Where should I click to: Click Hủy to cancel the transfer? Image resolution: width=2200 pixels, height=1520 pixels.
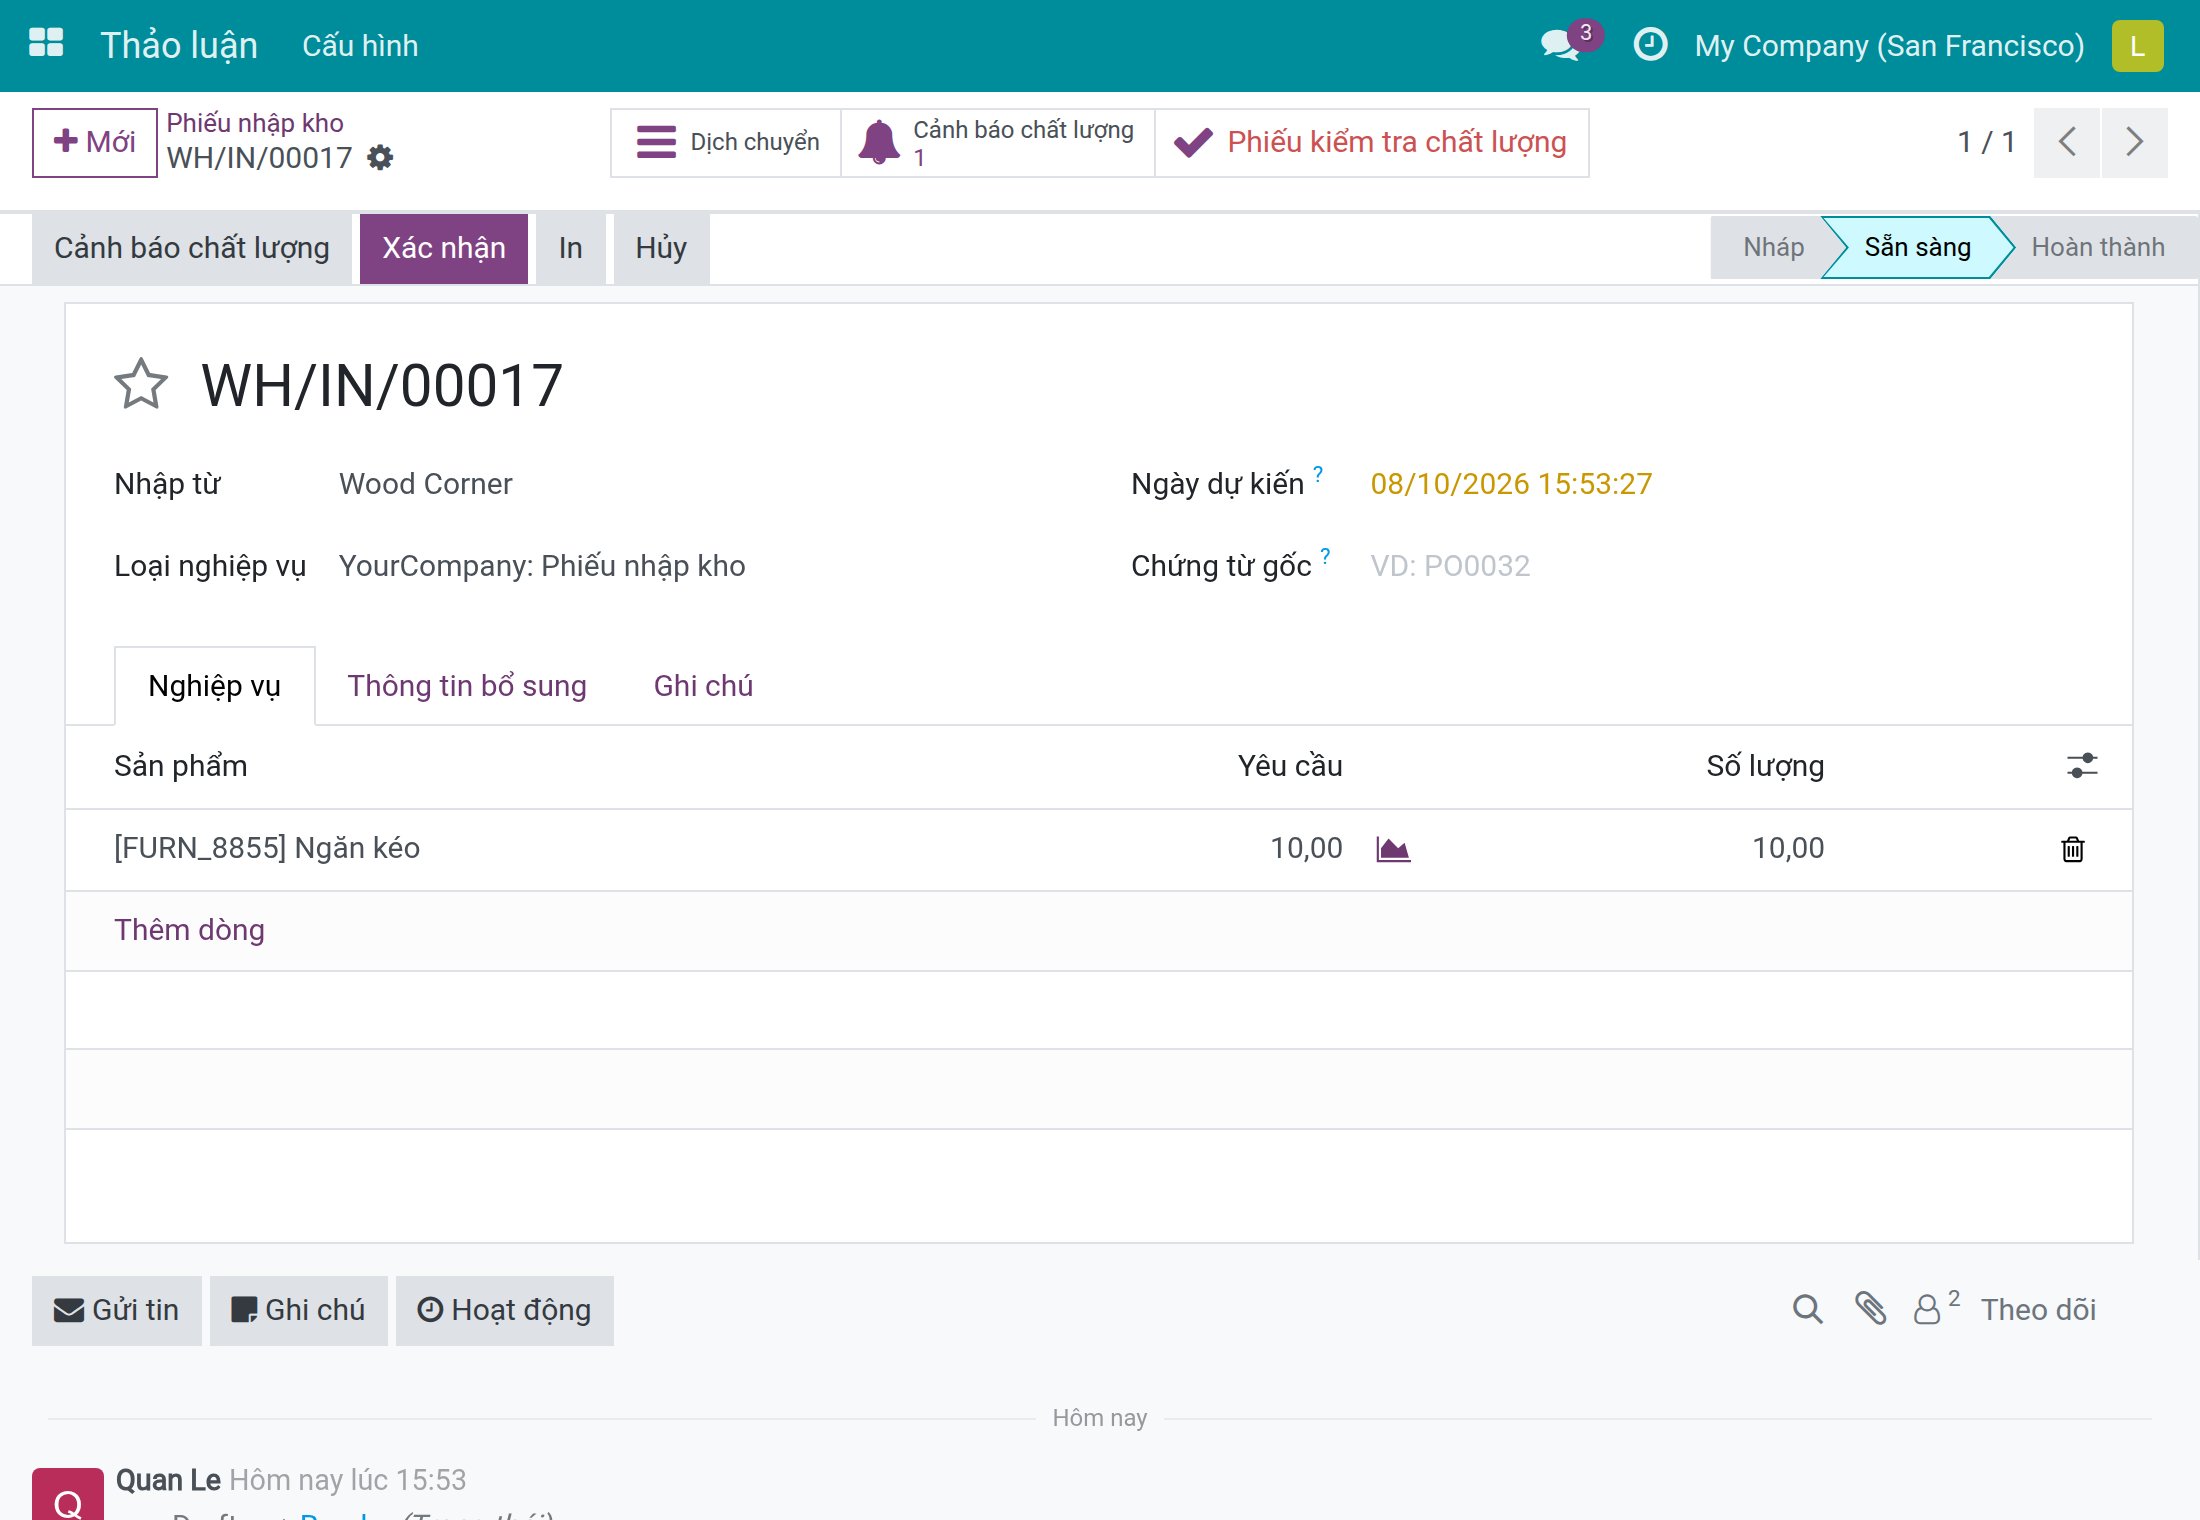point(661,248)
